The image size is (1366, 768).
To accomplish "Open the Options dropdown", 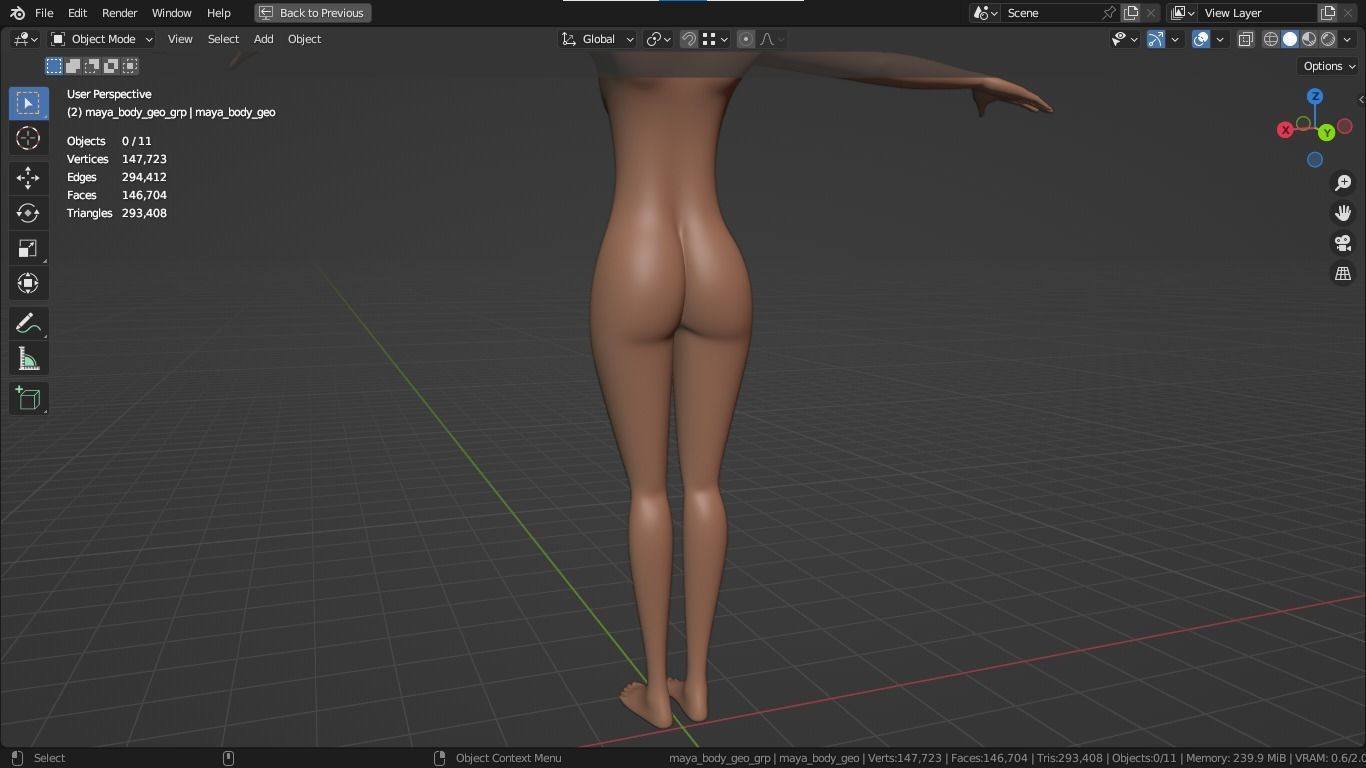I will click(1329, 66).
